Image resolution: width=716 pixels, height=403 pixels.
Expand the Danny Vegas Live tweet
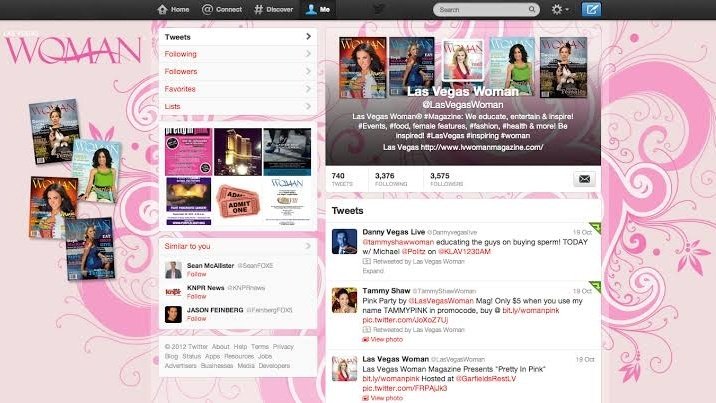(x=373, y=271)
